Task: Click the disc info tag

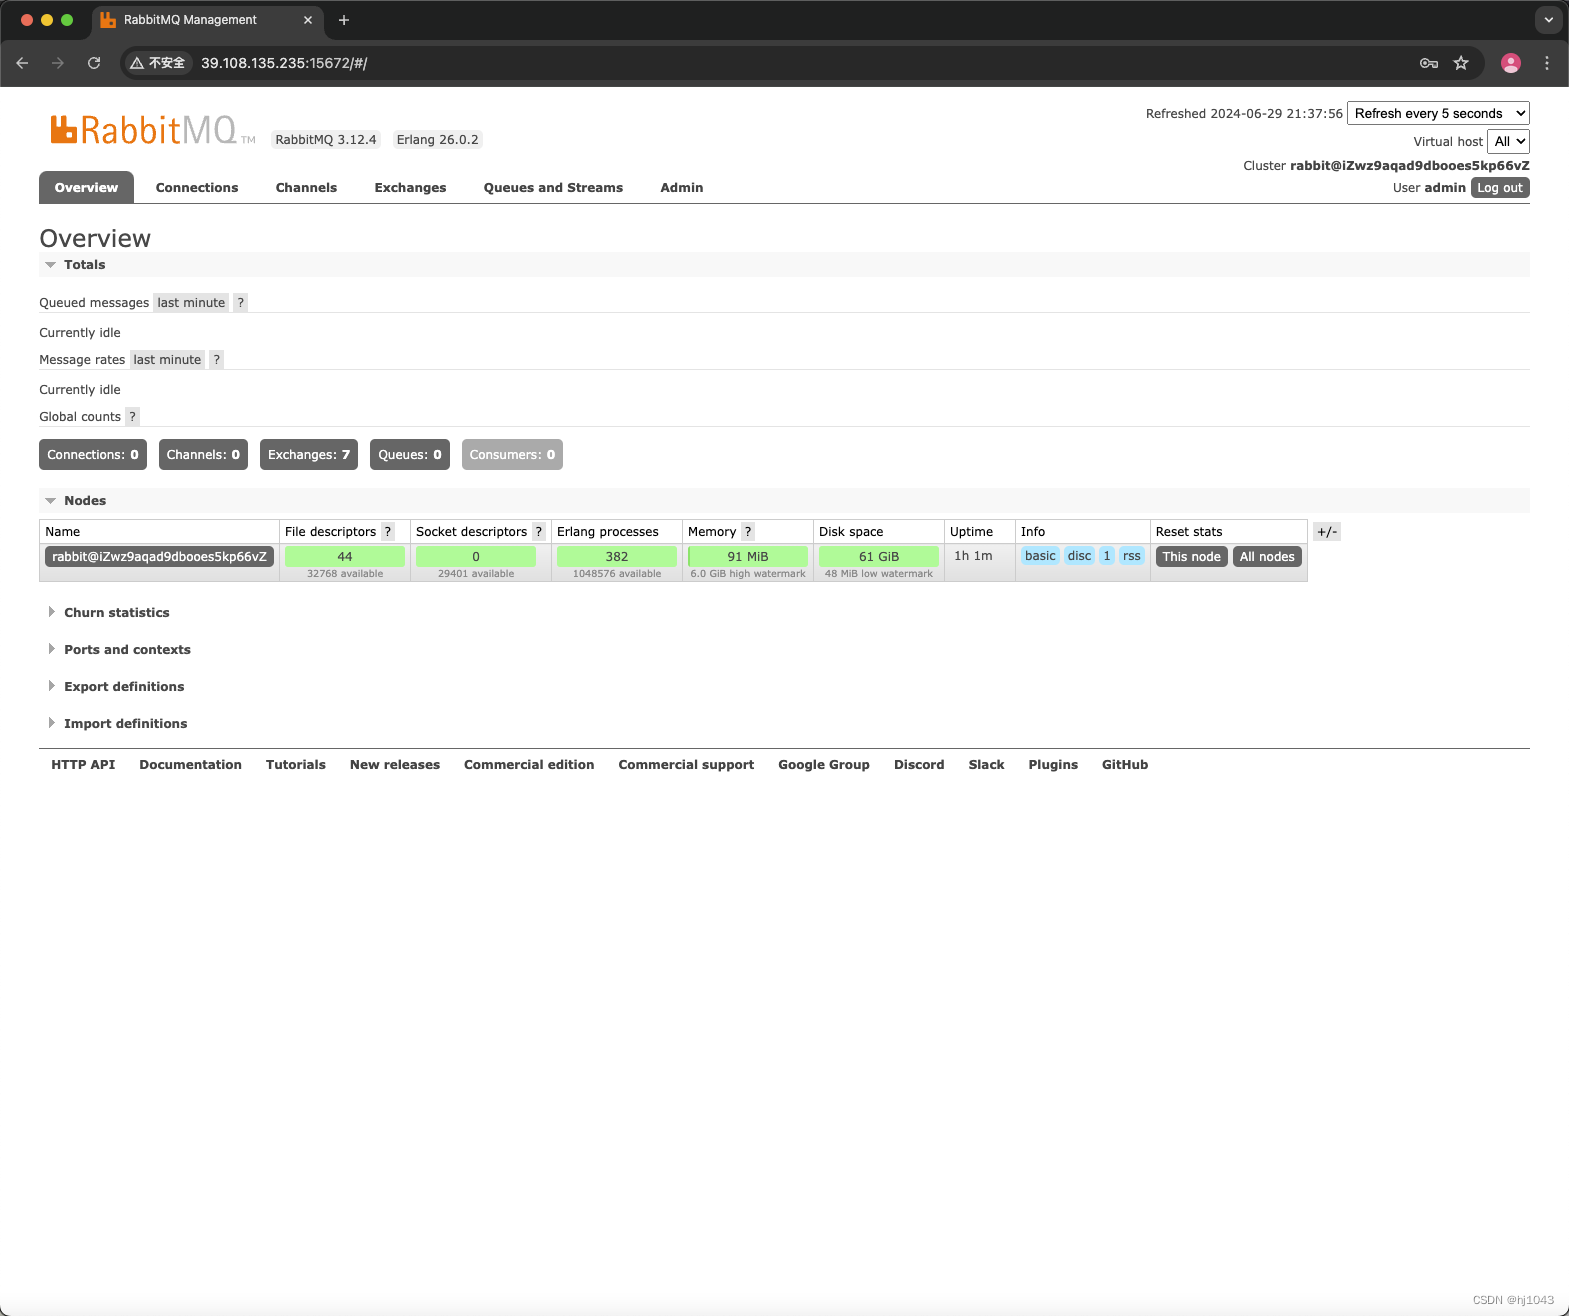Action: (1079, 556)
